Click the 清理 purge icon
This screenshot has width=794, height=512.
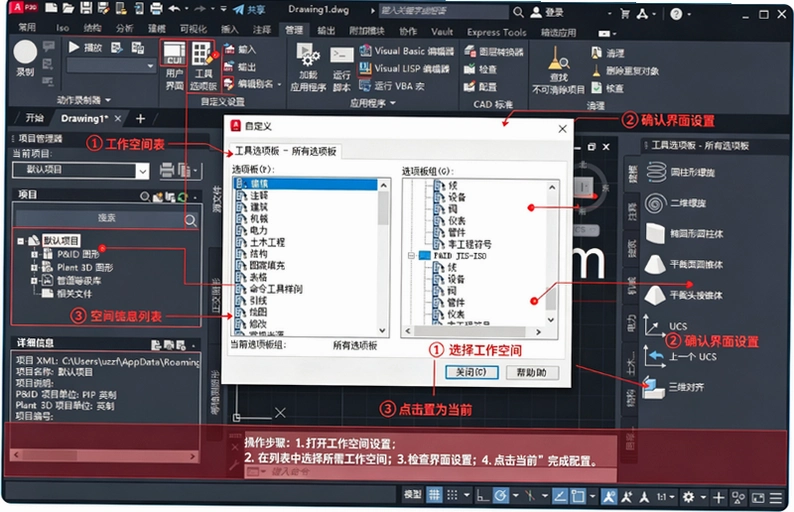597,53
